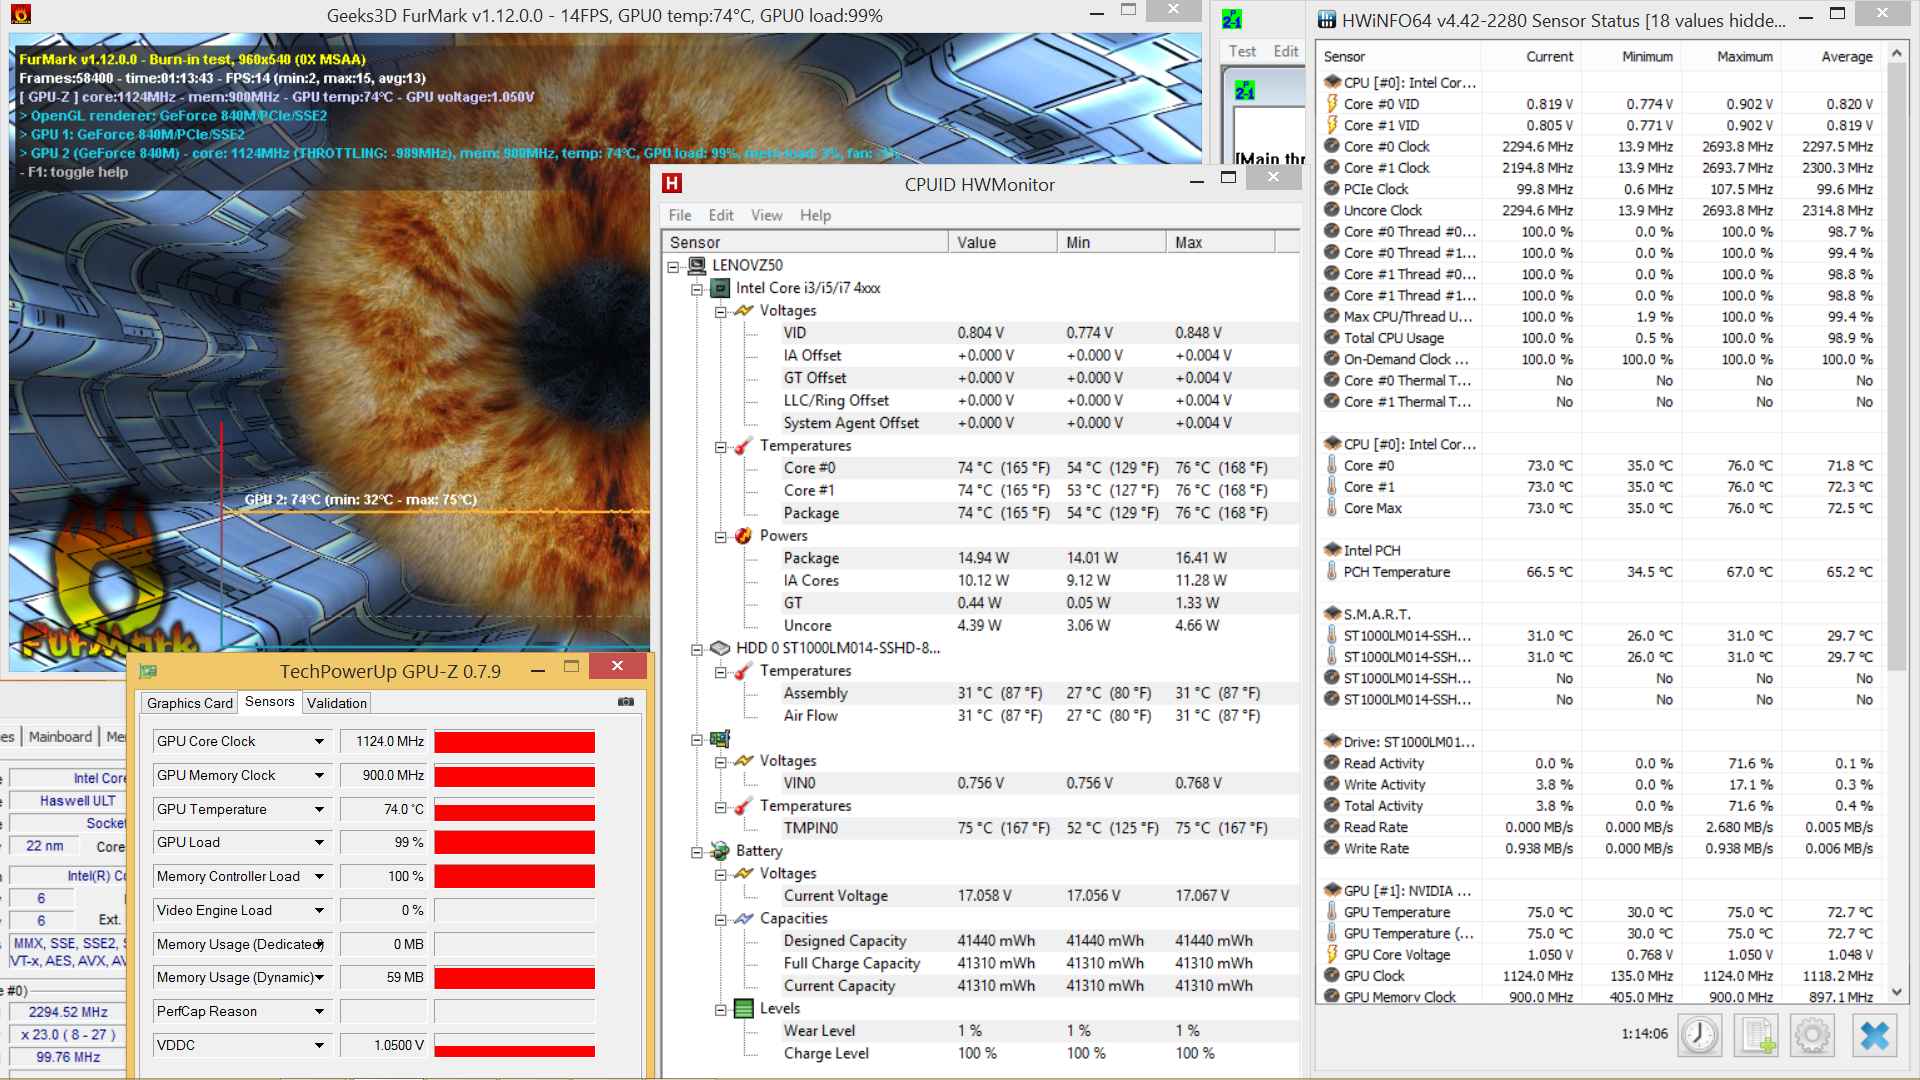Click the PCH Temperature thermometer icon in HWiNFO

point(1332,572)
